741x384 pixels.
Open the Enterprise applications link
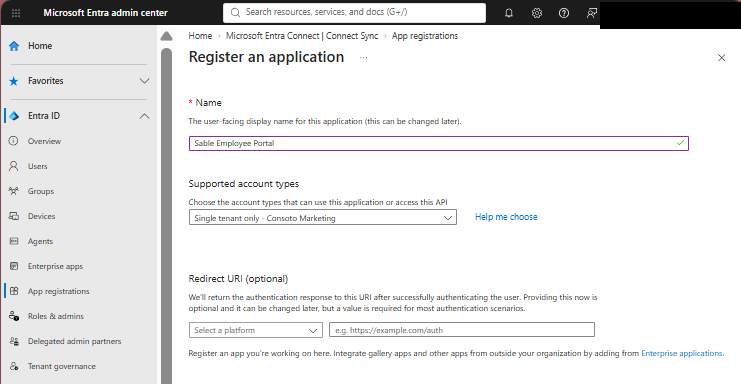tap(681, 353)
